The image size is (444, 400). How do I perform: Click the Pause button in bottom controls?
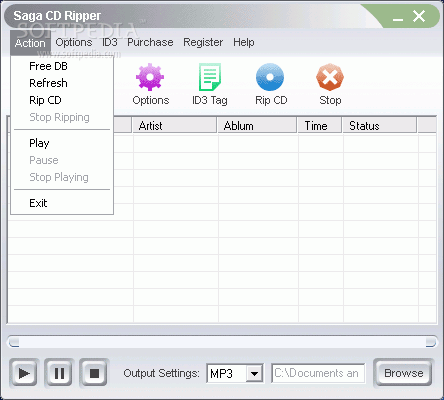tap(59, 373)
